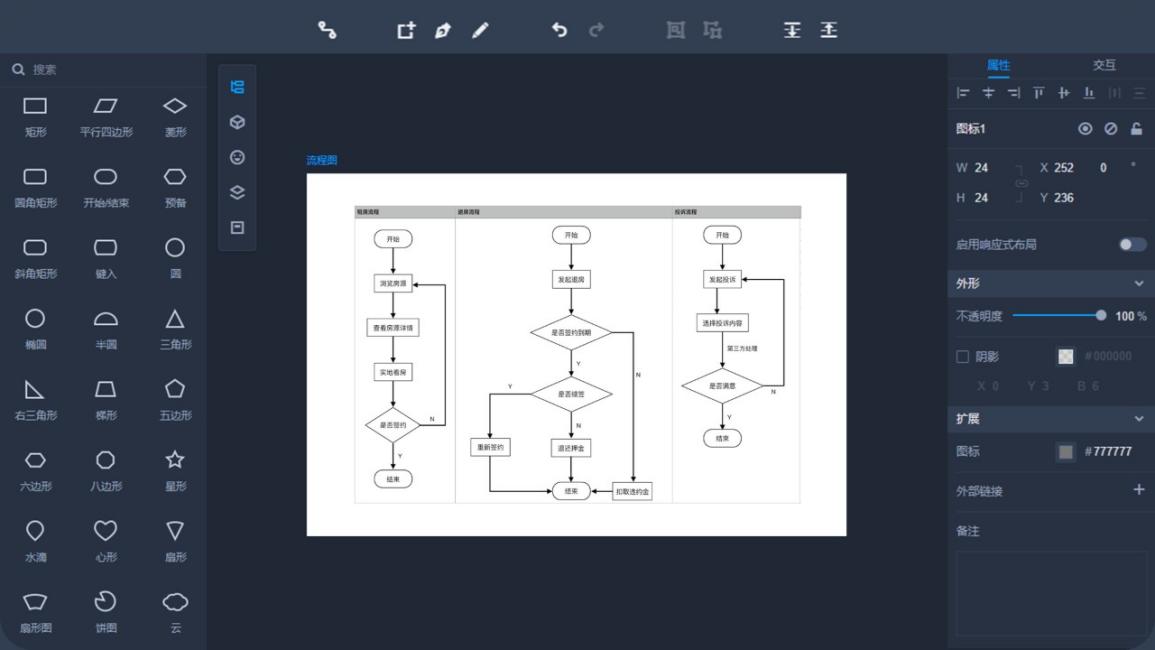Open the page tree panel icon
The image size is (1155, 650).
tap(237, 87)
